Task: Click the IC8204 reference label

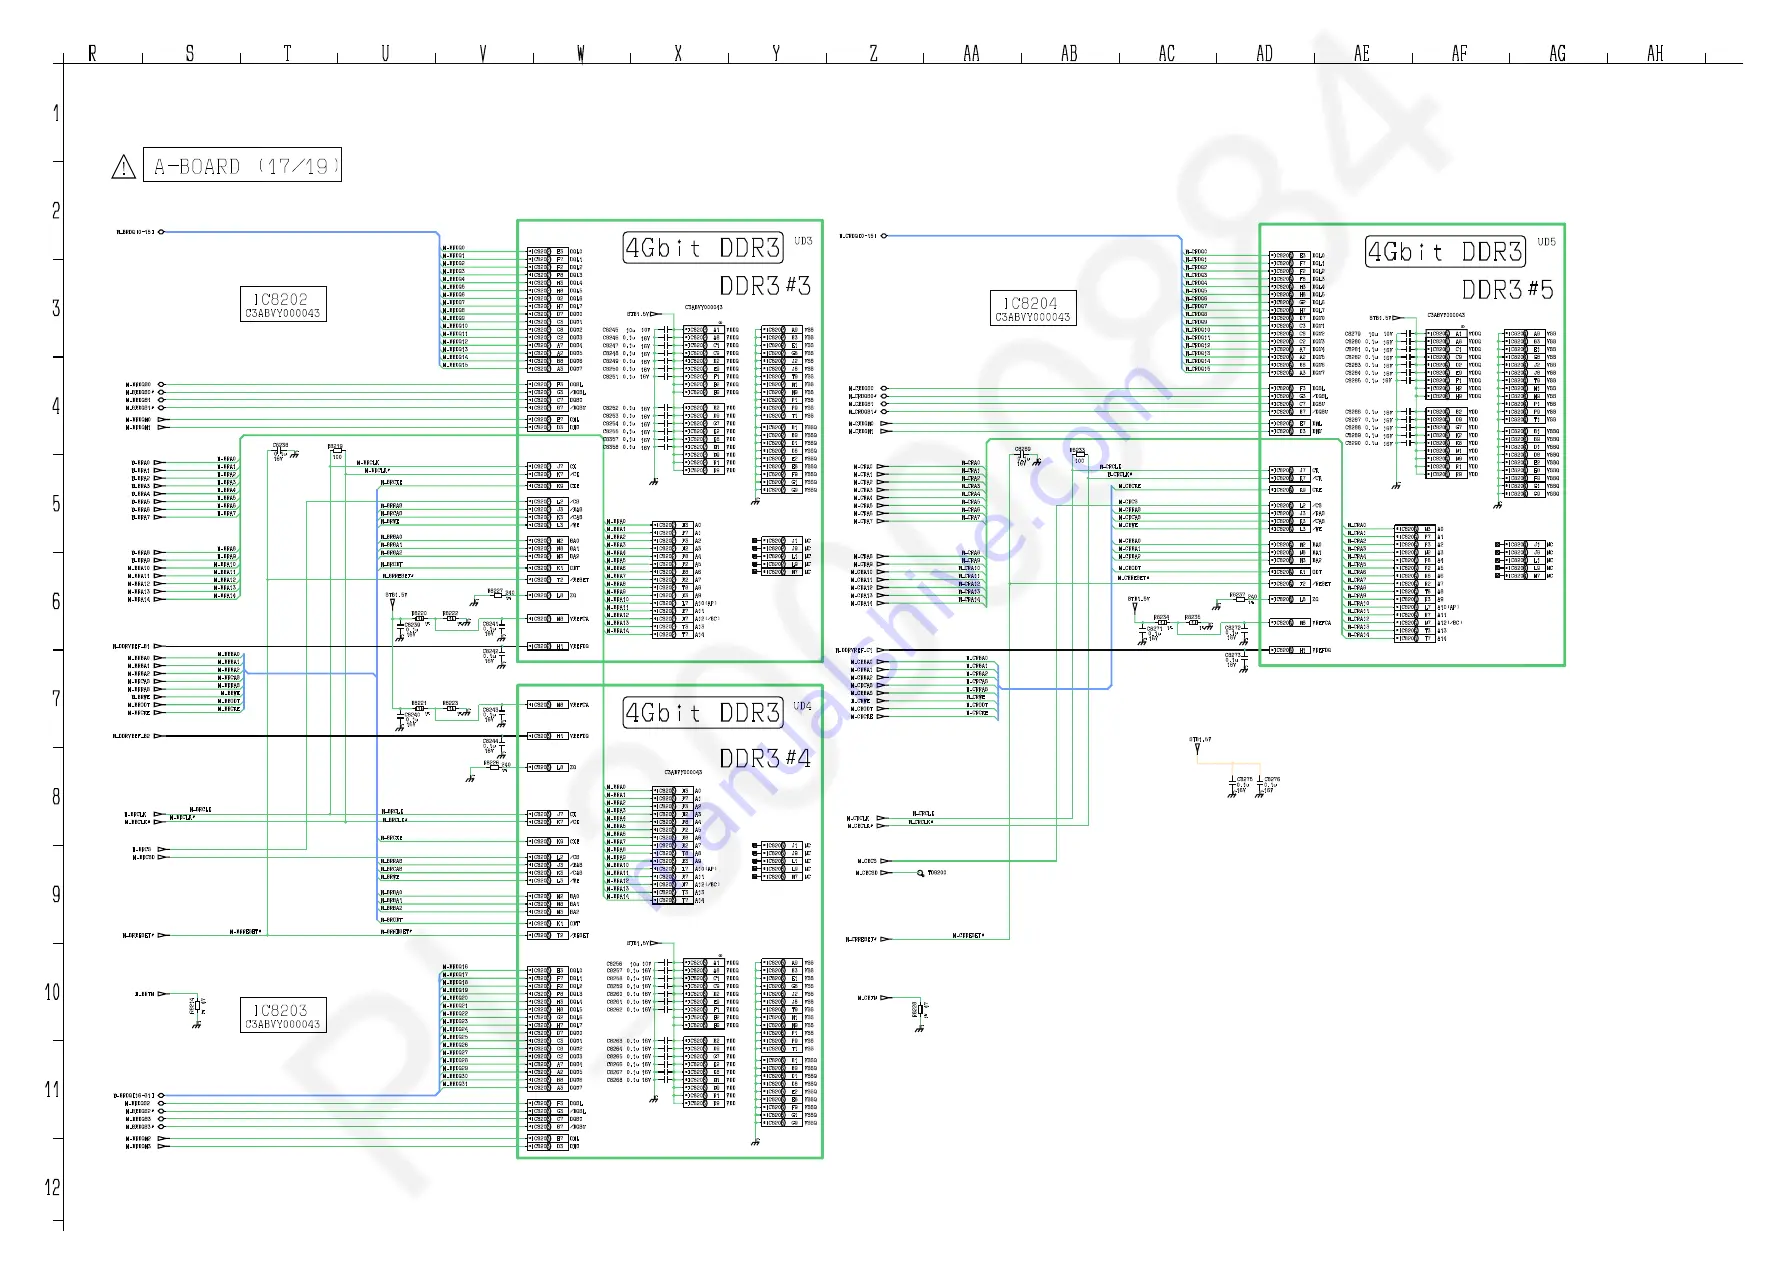Action: [1031, 303]
